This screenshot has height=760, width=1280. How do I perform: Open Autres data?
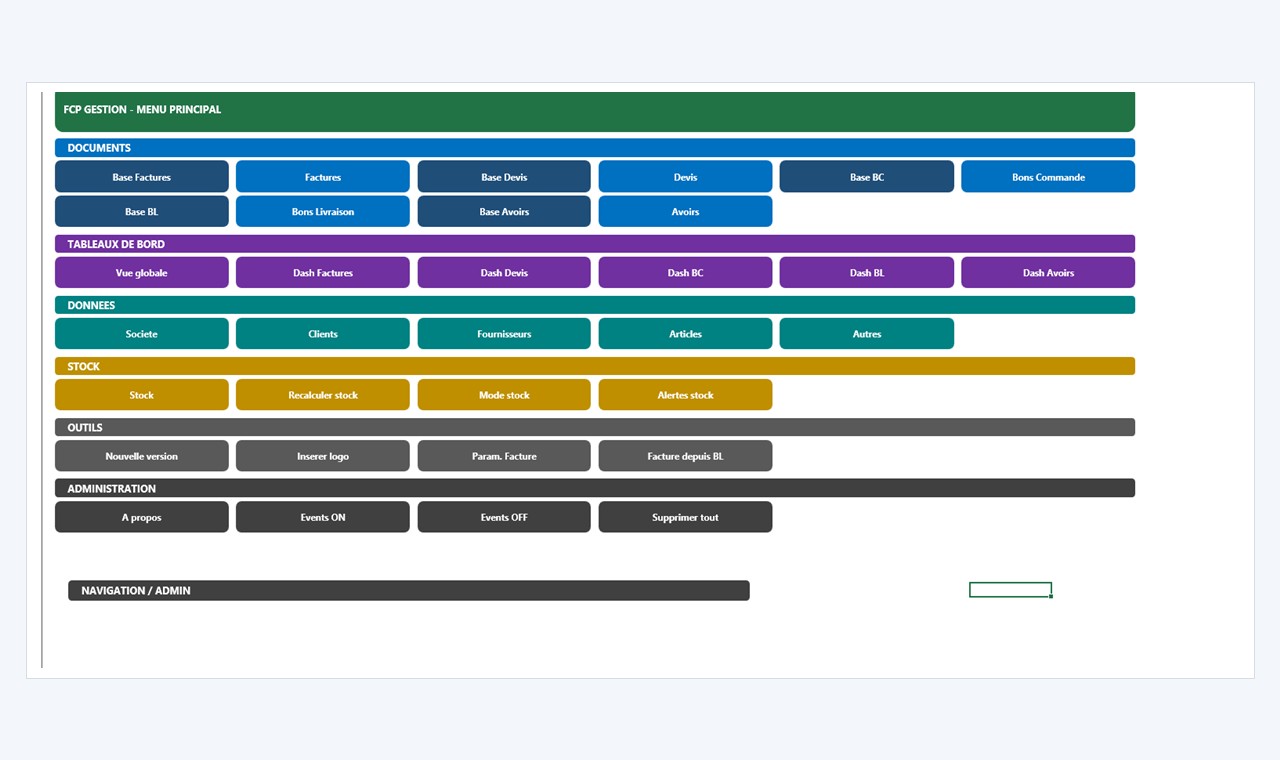[x=867, y=334]
